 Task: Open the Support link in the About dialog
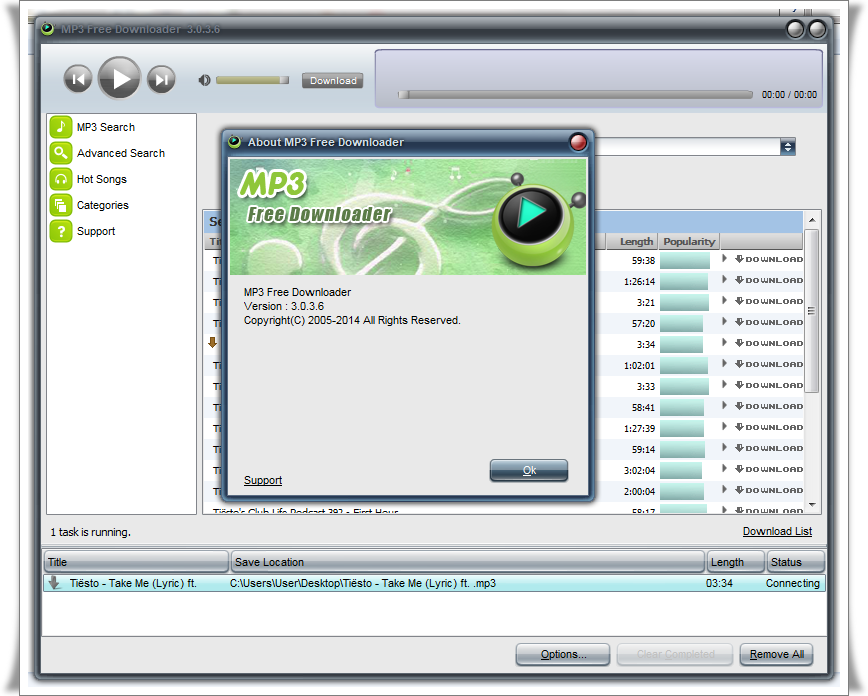click(263, 480)
